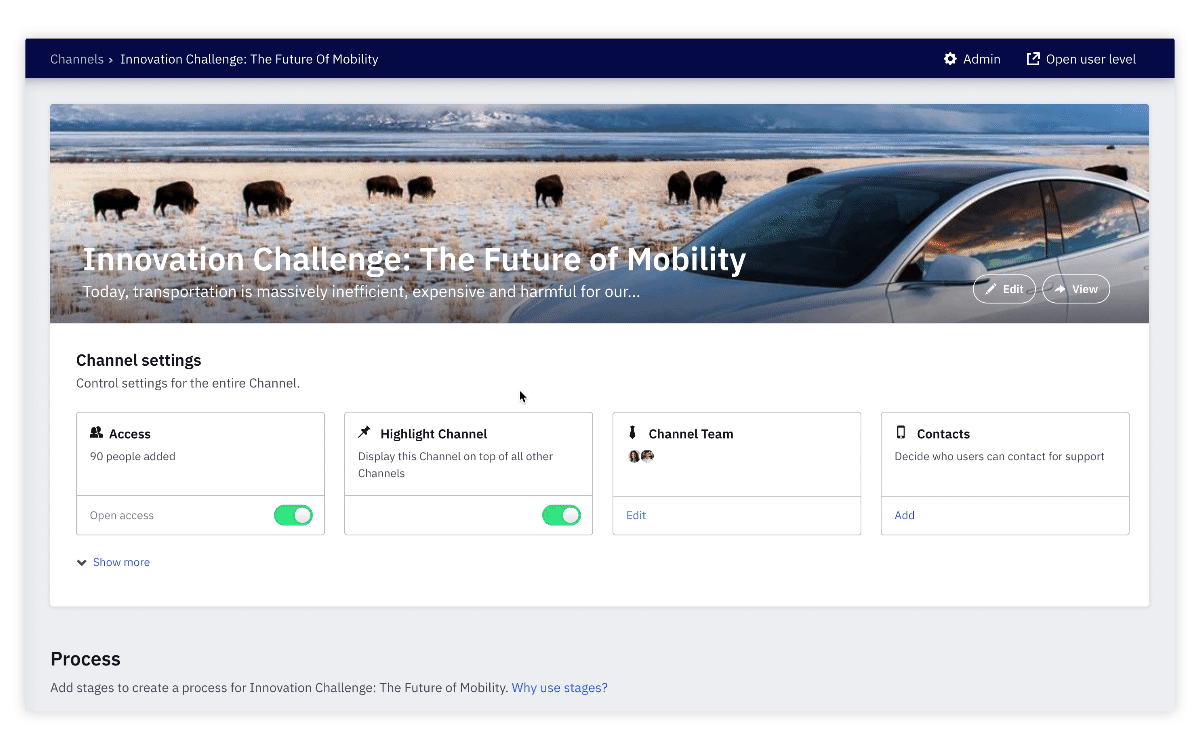Screen dimensions: 1200x750
Task: Click the pencil icon on Edit button
Action: point(991,289)
